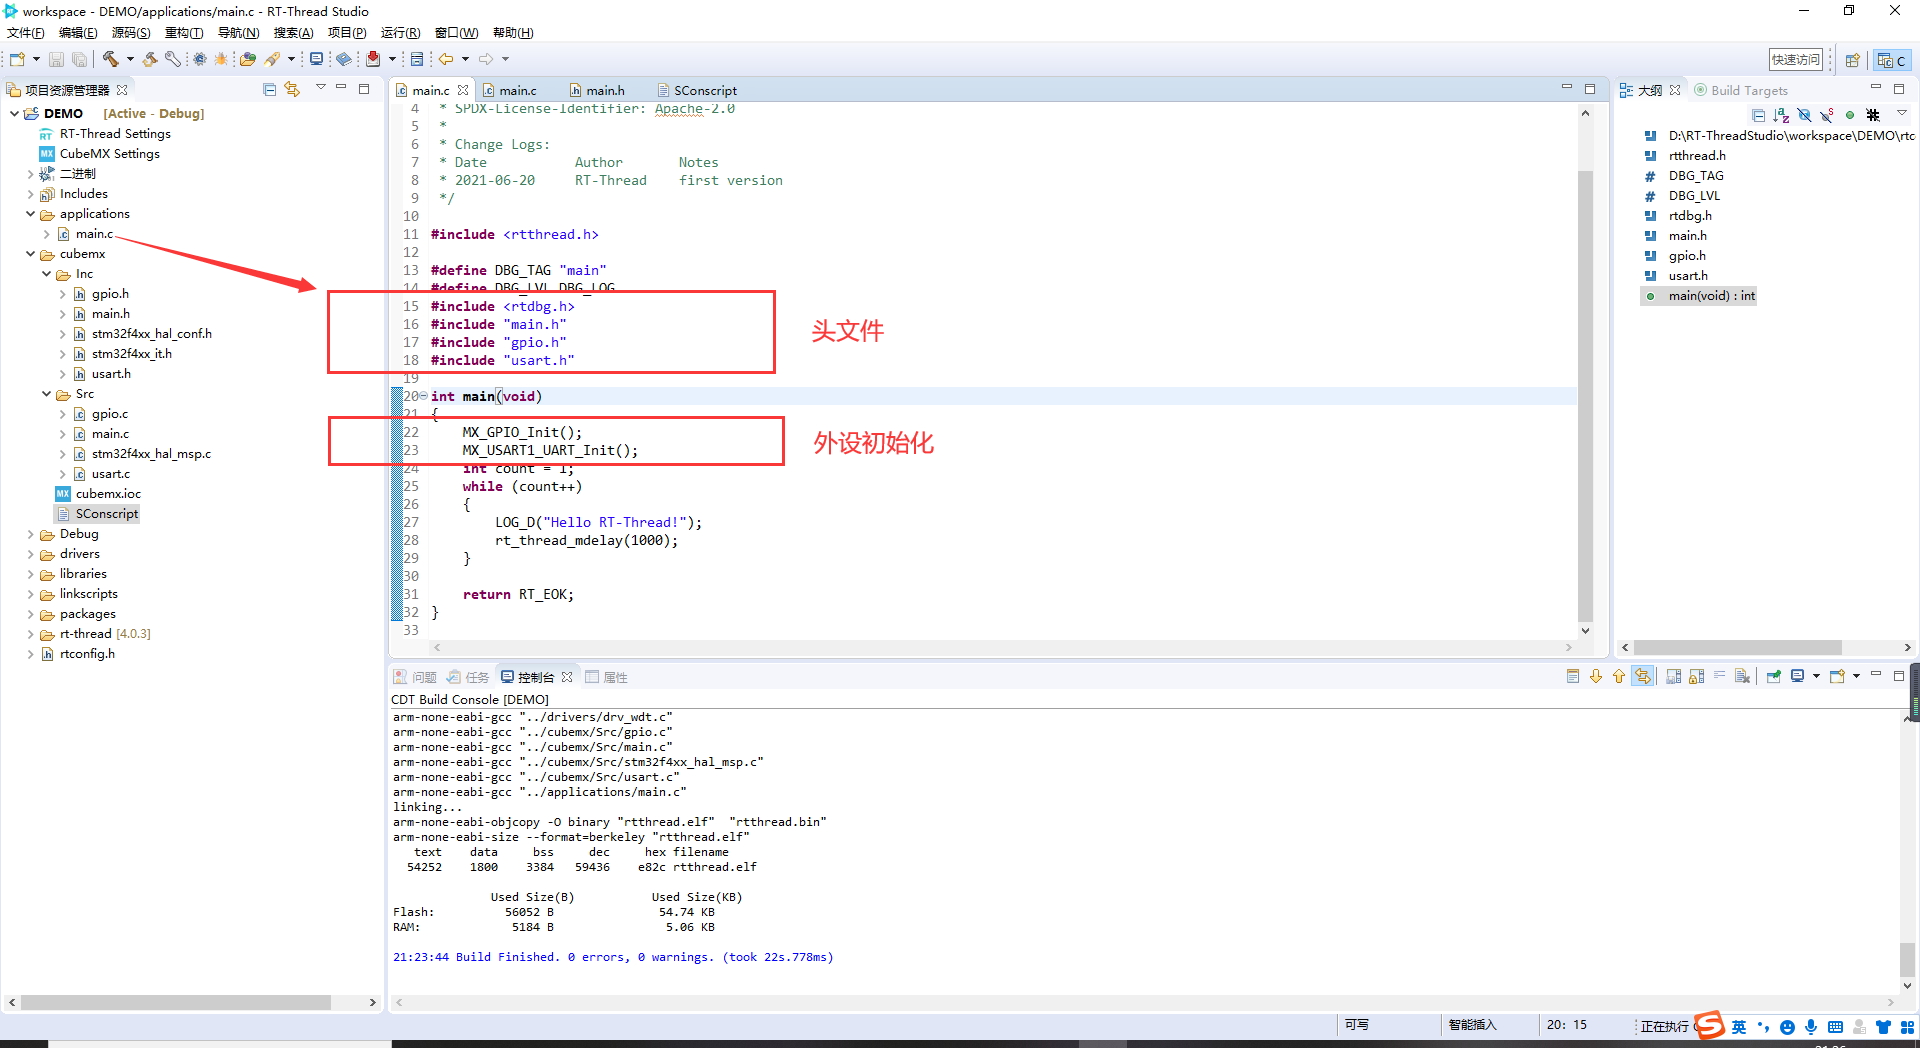Toggle Scroll Lock in the console toolbar

1697,676
